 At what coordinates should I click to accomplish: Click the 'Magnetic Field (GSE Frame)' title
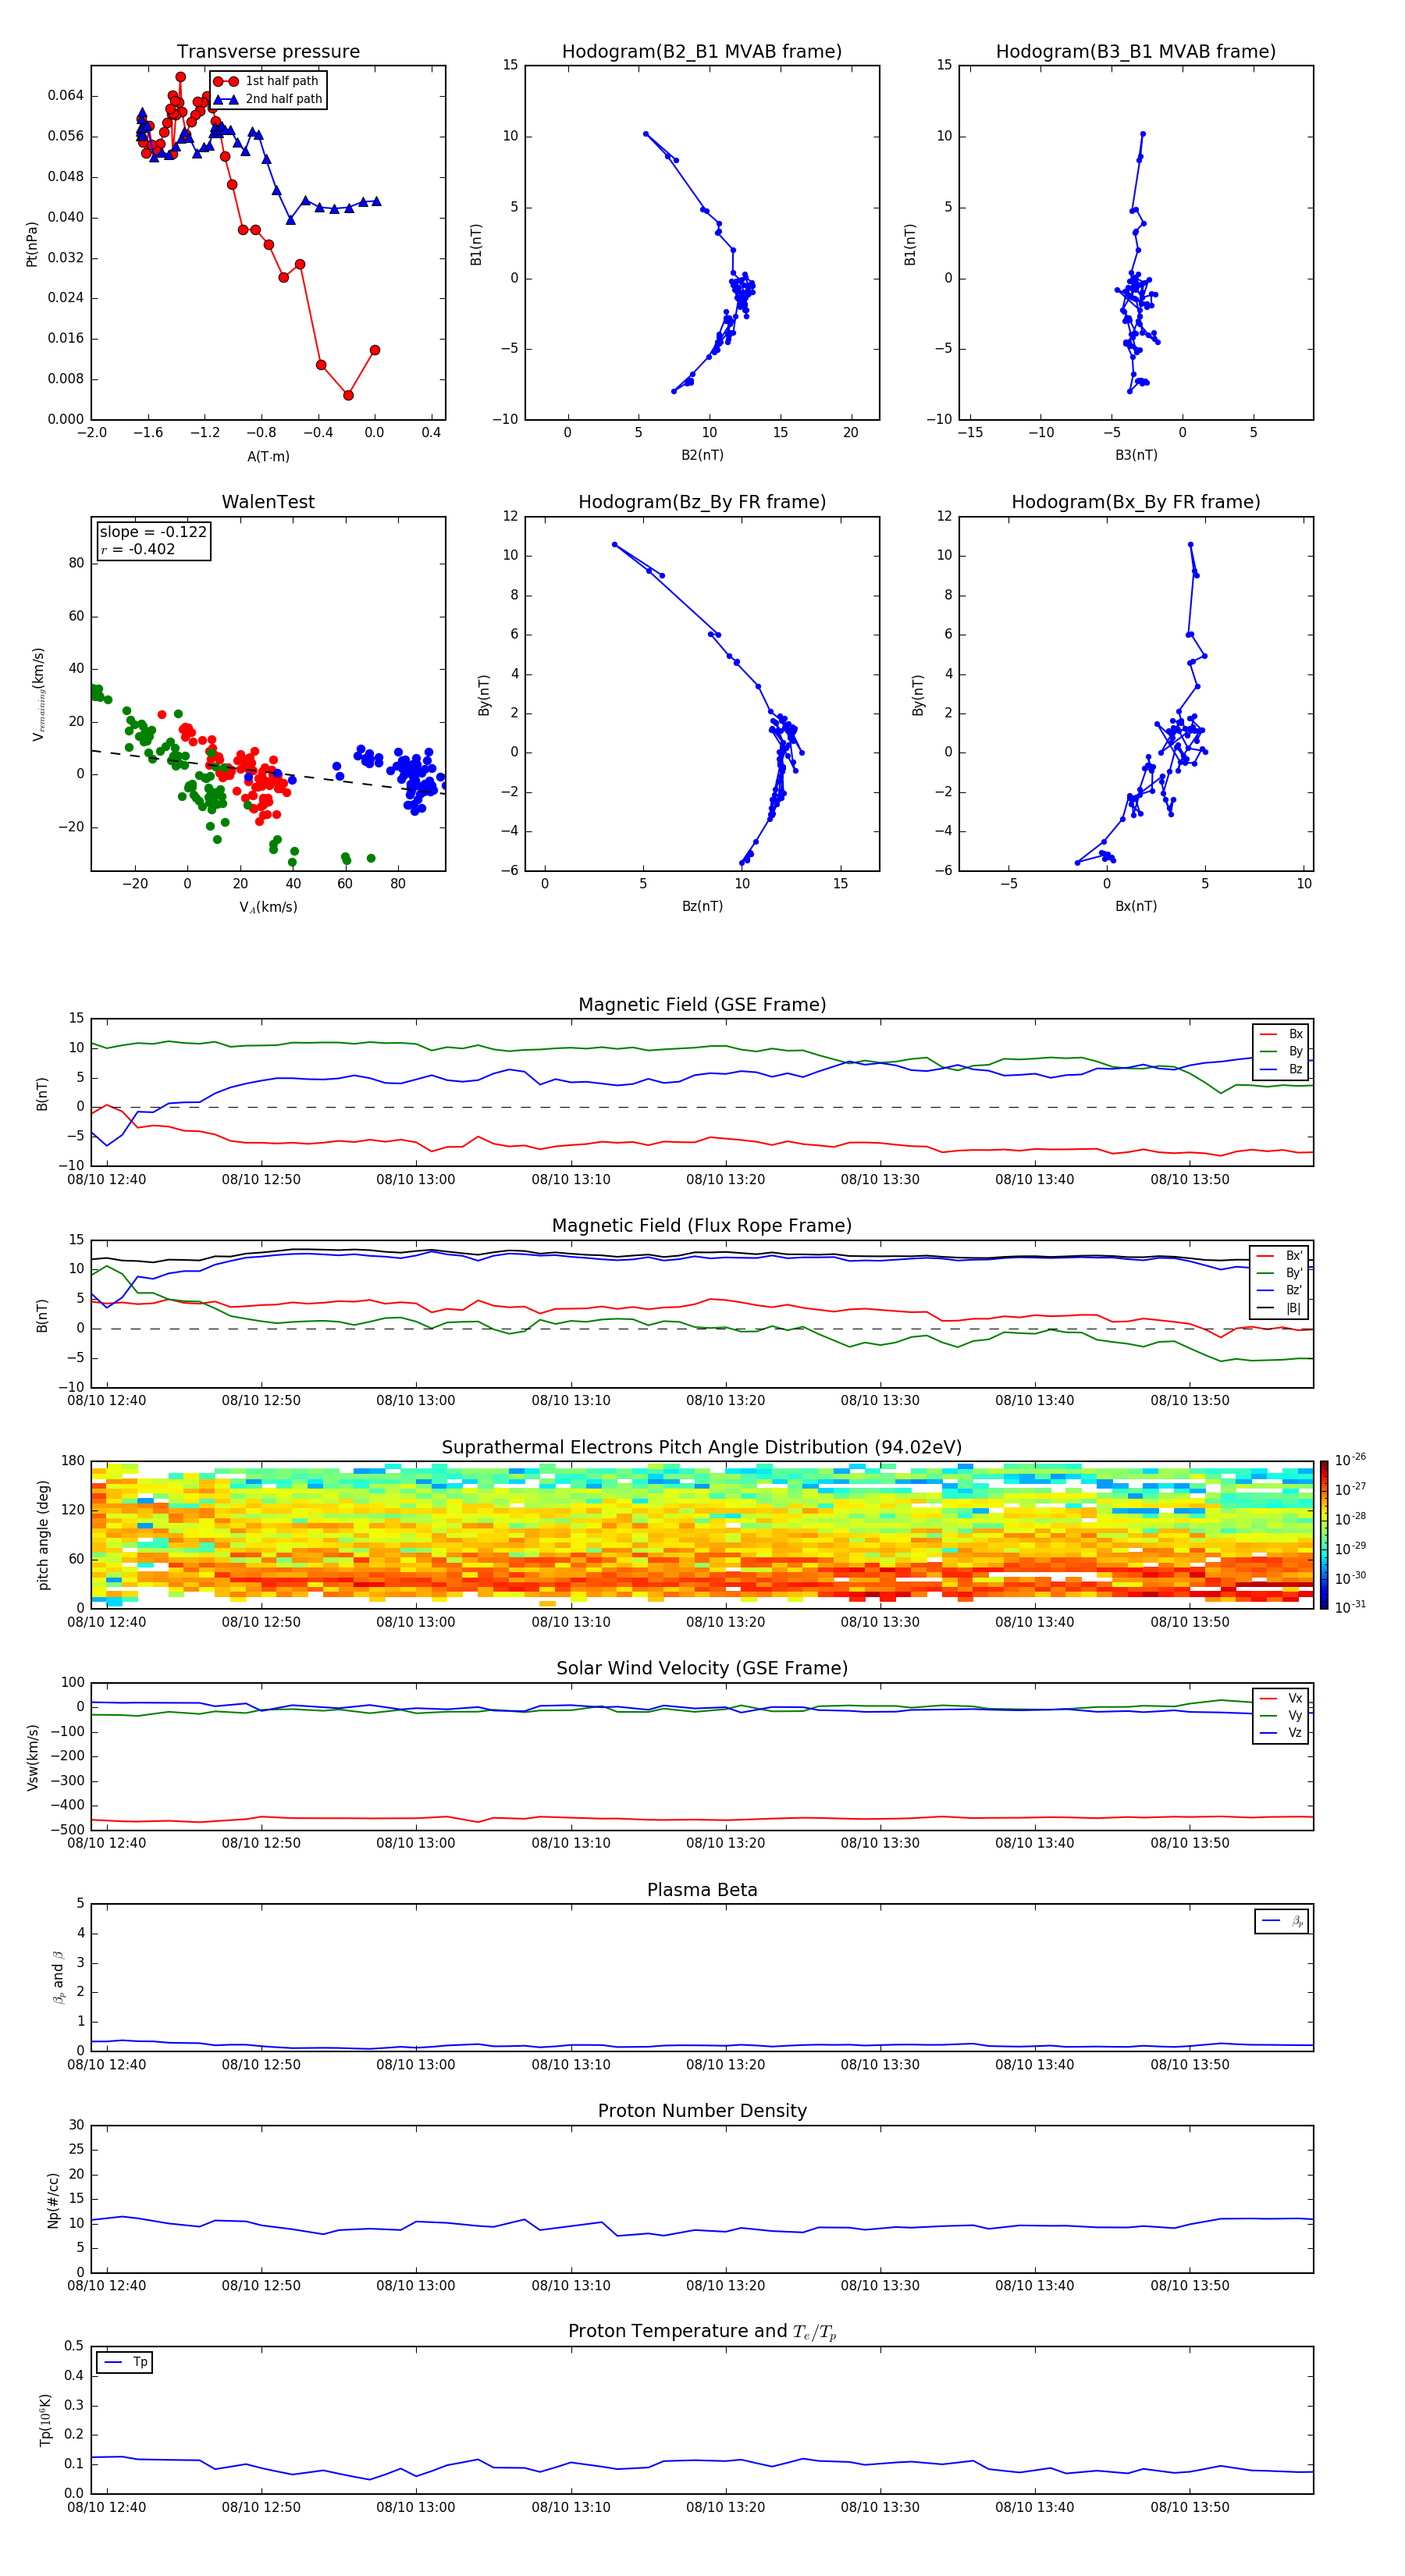702,1005
